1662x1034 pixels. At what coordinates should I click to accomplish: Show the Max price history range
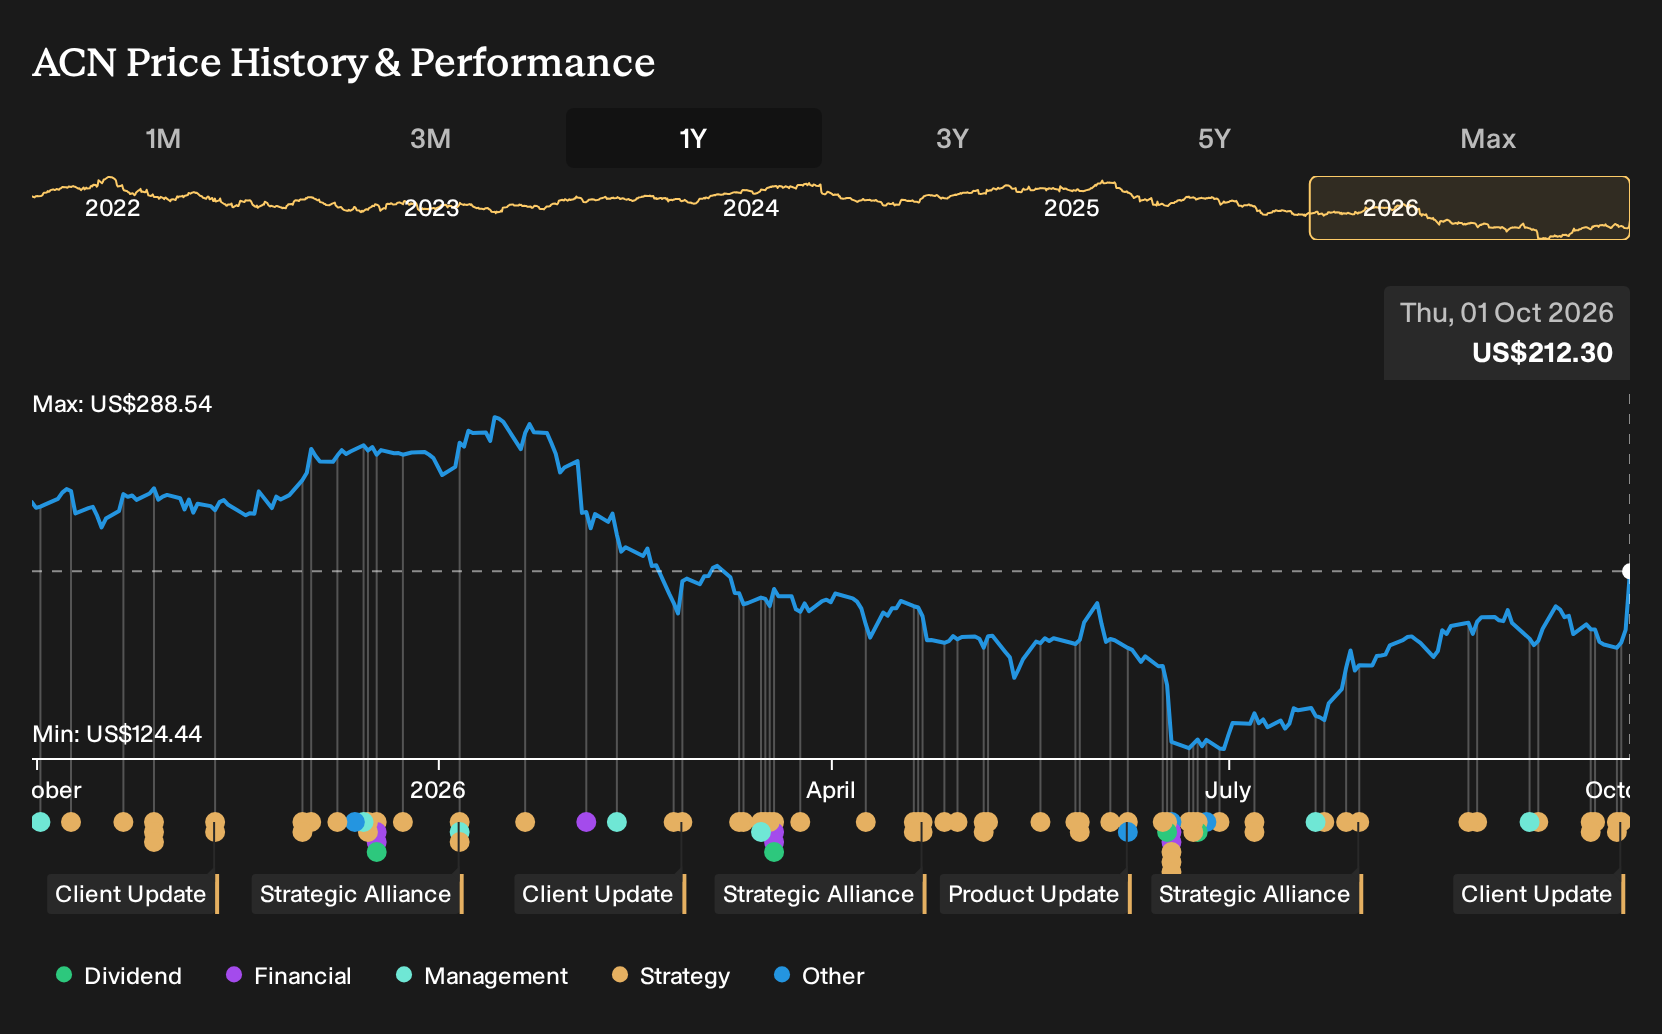tap(1488, 138)
